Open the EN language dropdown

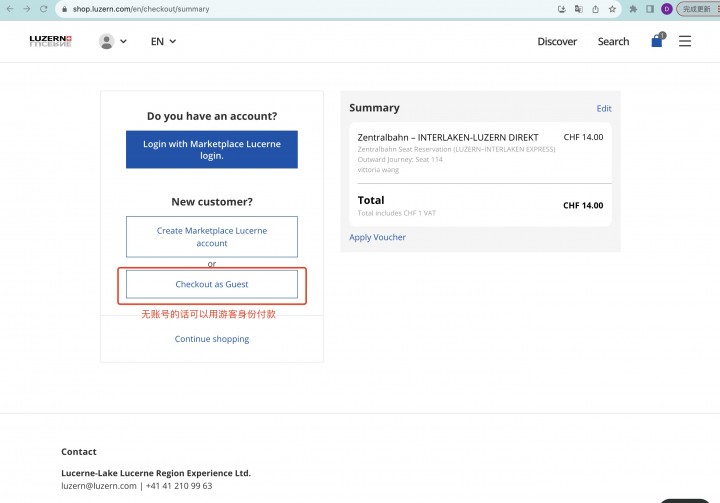click(x=163, y=41)
